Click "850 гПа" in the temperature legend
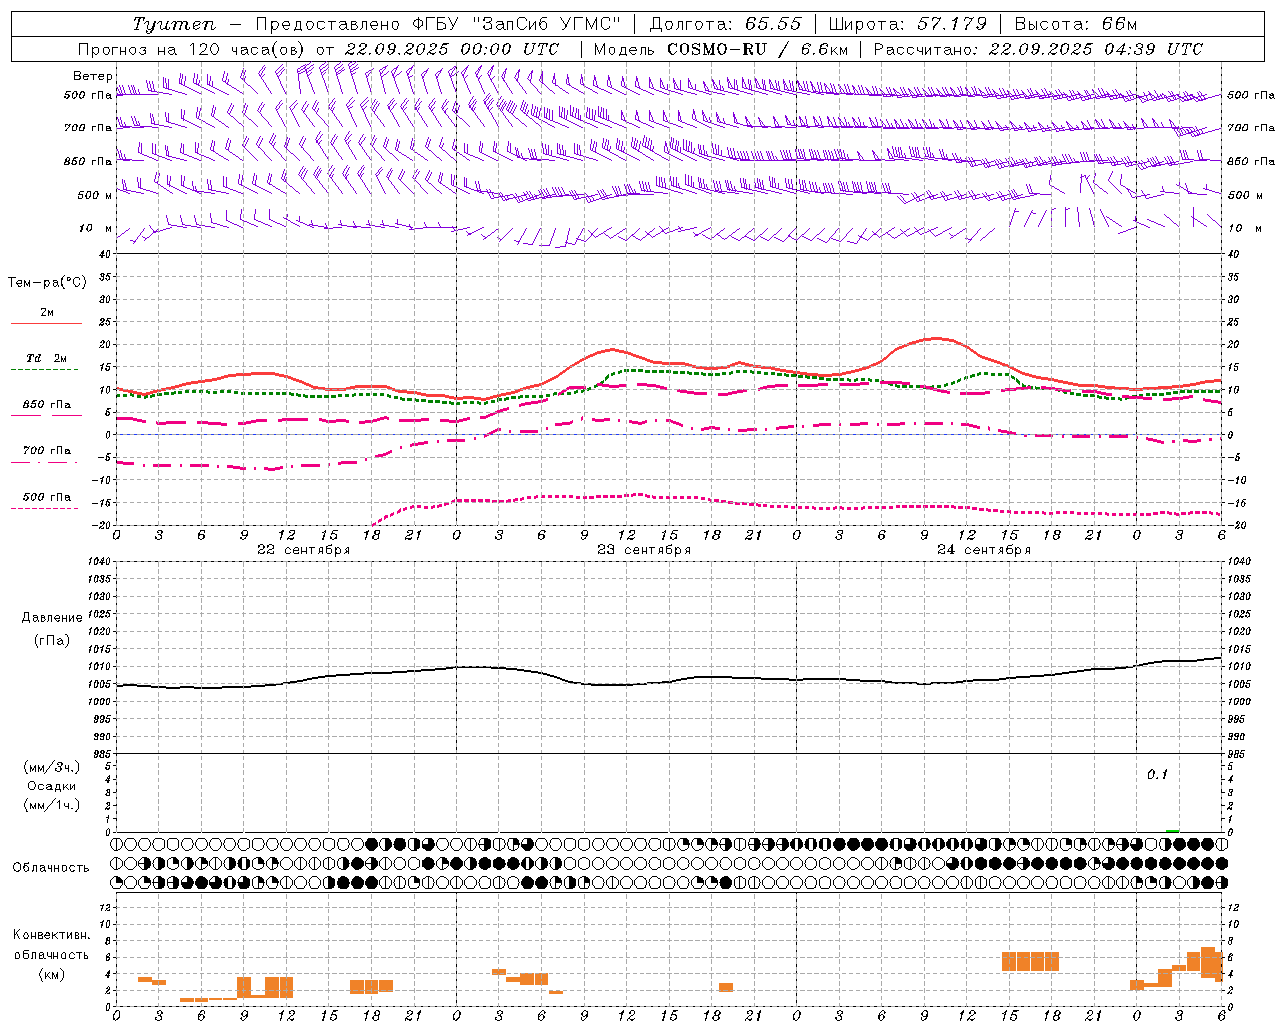Image resolution: width=1280 pixels, height=1024 pixels. 47,405
